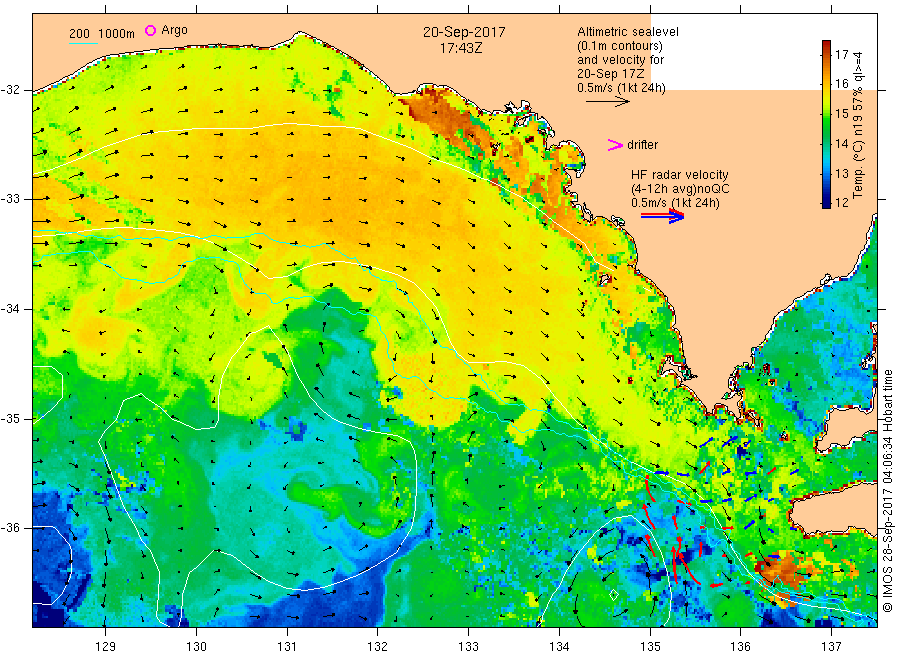Viewport: 900px width, 660px height.
Task: Click the colorbar value 14
Action: [841, 143]
